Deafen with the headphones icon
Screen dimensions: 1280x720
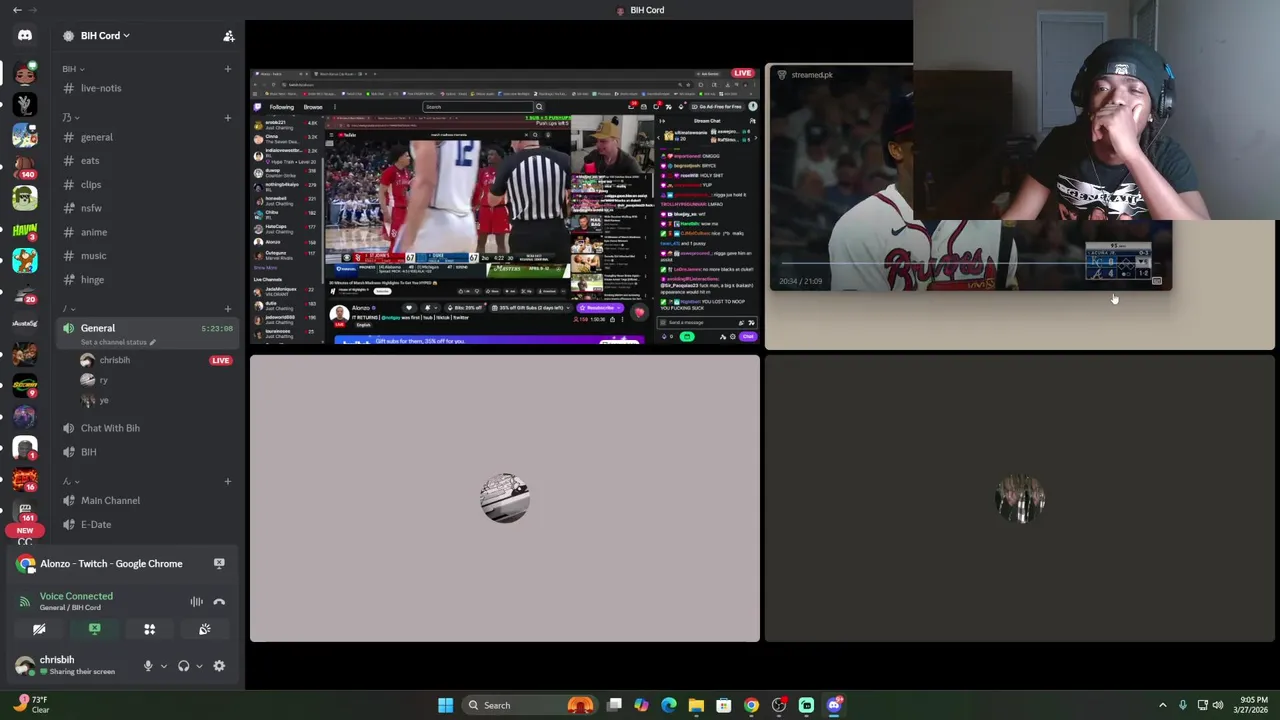pos(183,666)
